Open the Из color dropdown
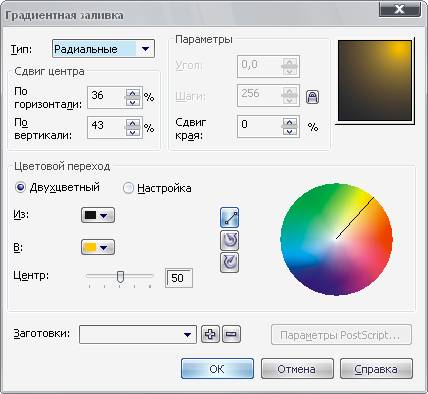 98,215
